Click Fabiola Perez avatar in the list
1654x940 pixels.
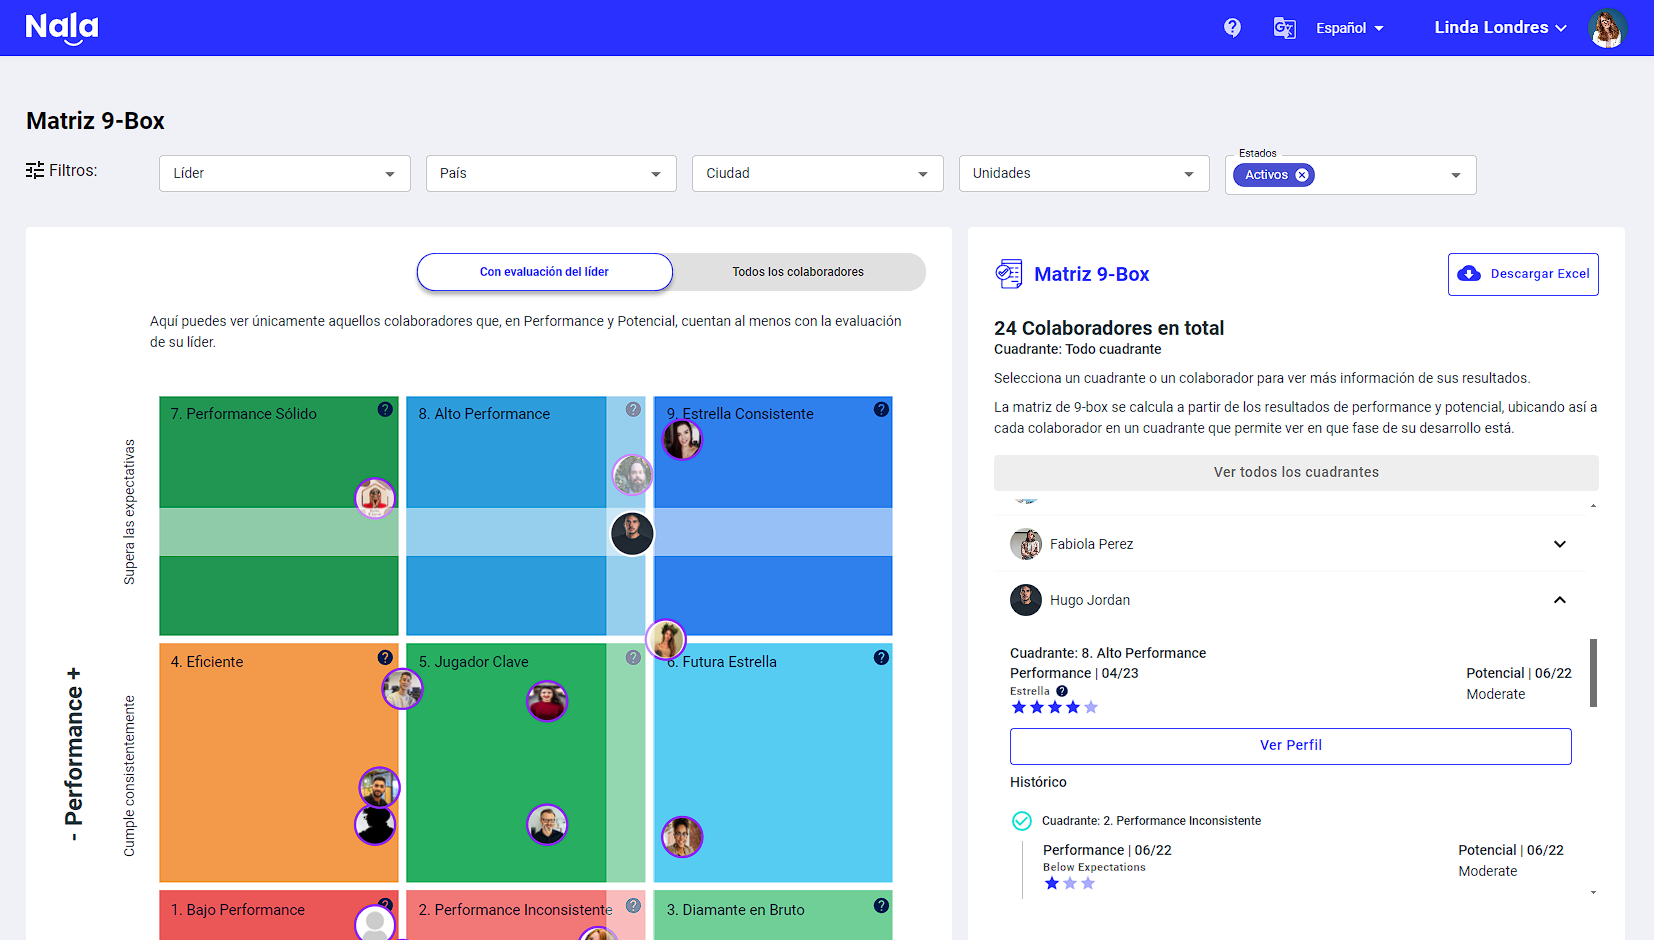1026,544
